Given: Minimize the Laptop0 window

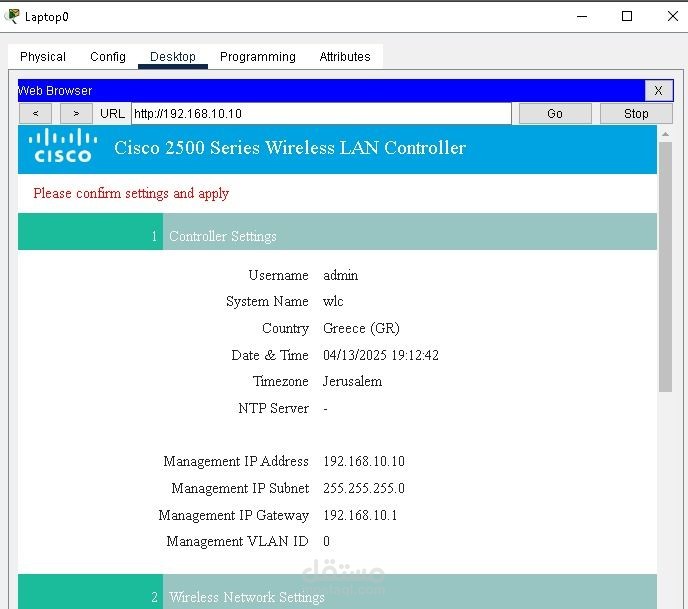Looking at the screenshot, I should point(582,17).
